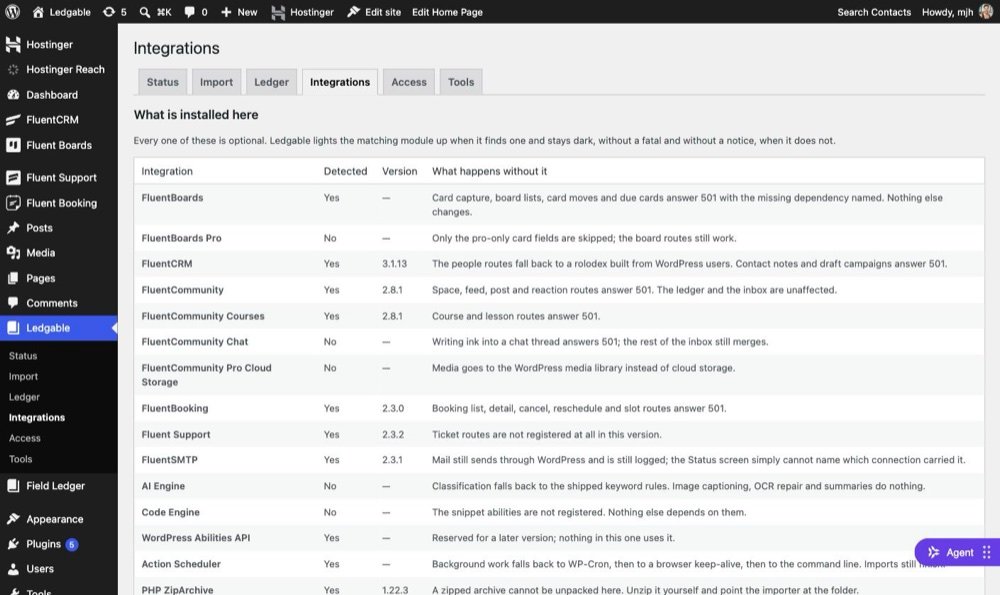This screenshot has height=595, width=1000.
Task: Open Tools in Ledgable submenu
Action: click(x=20, y=459)
